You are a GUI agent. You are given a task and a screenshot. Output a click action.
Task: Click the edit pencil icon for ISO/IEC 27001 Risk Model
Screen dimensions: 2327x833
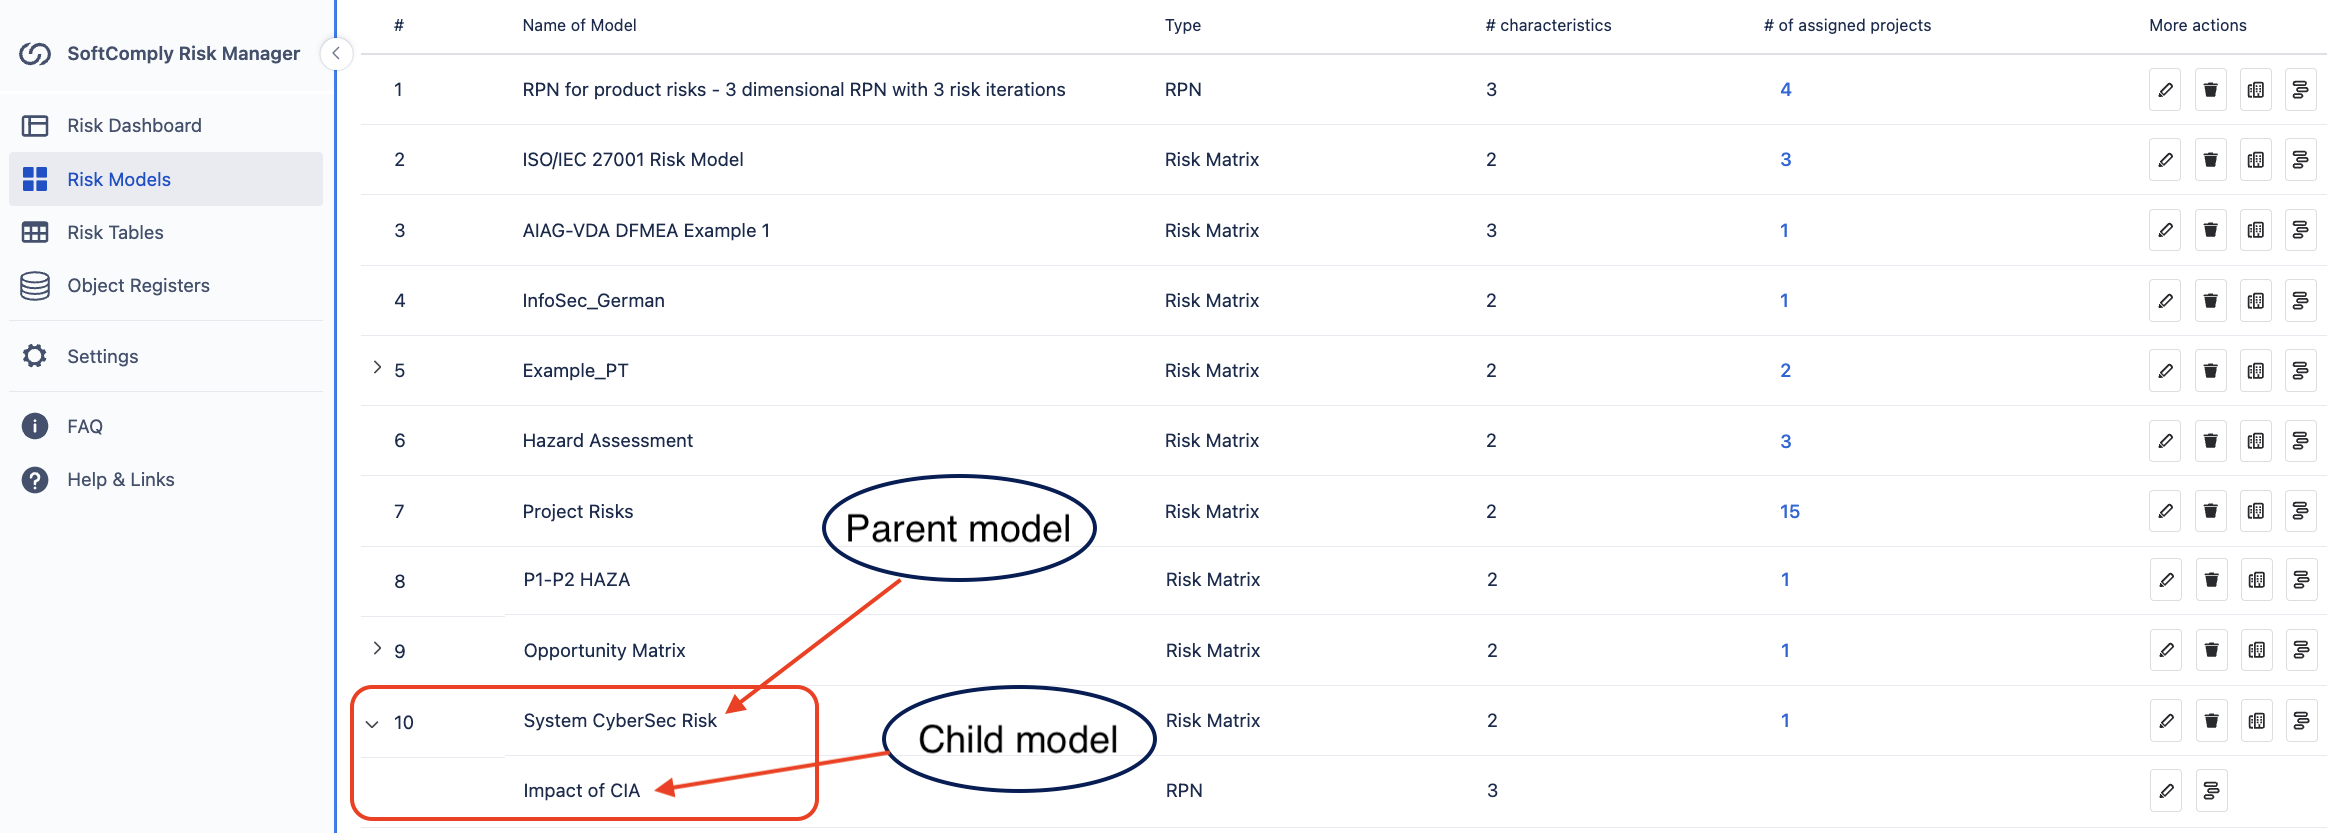2165,160
